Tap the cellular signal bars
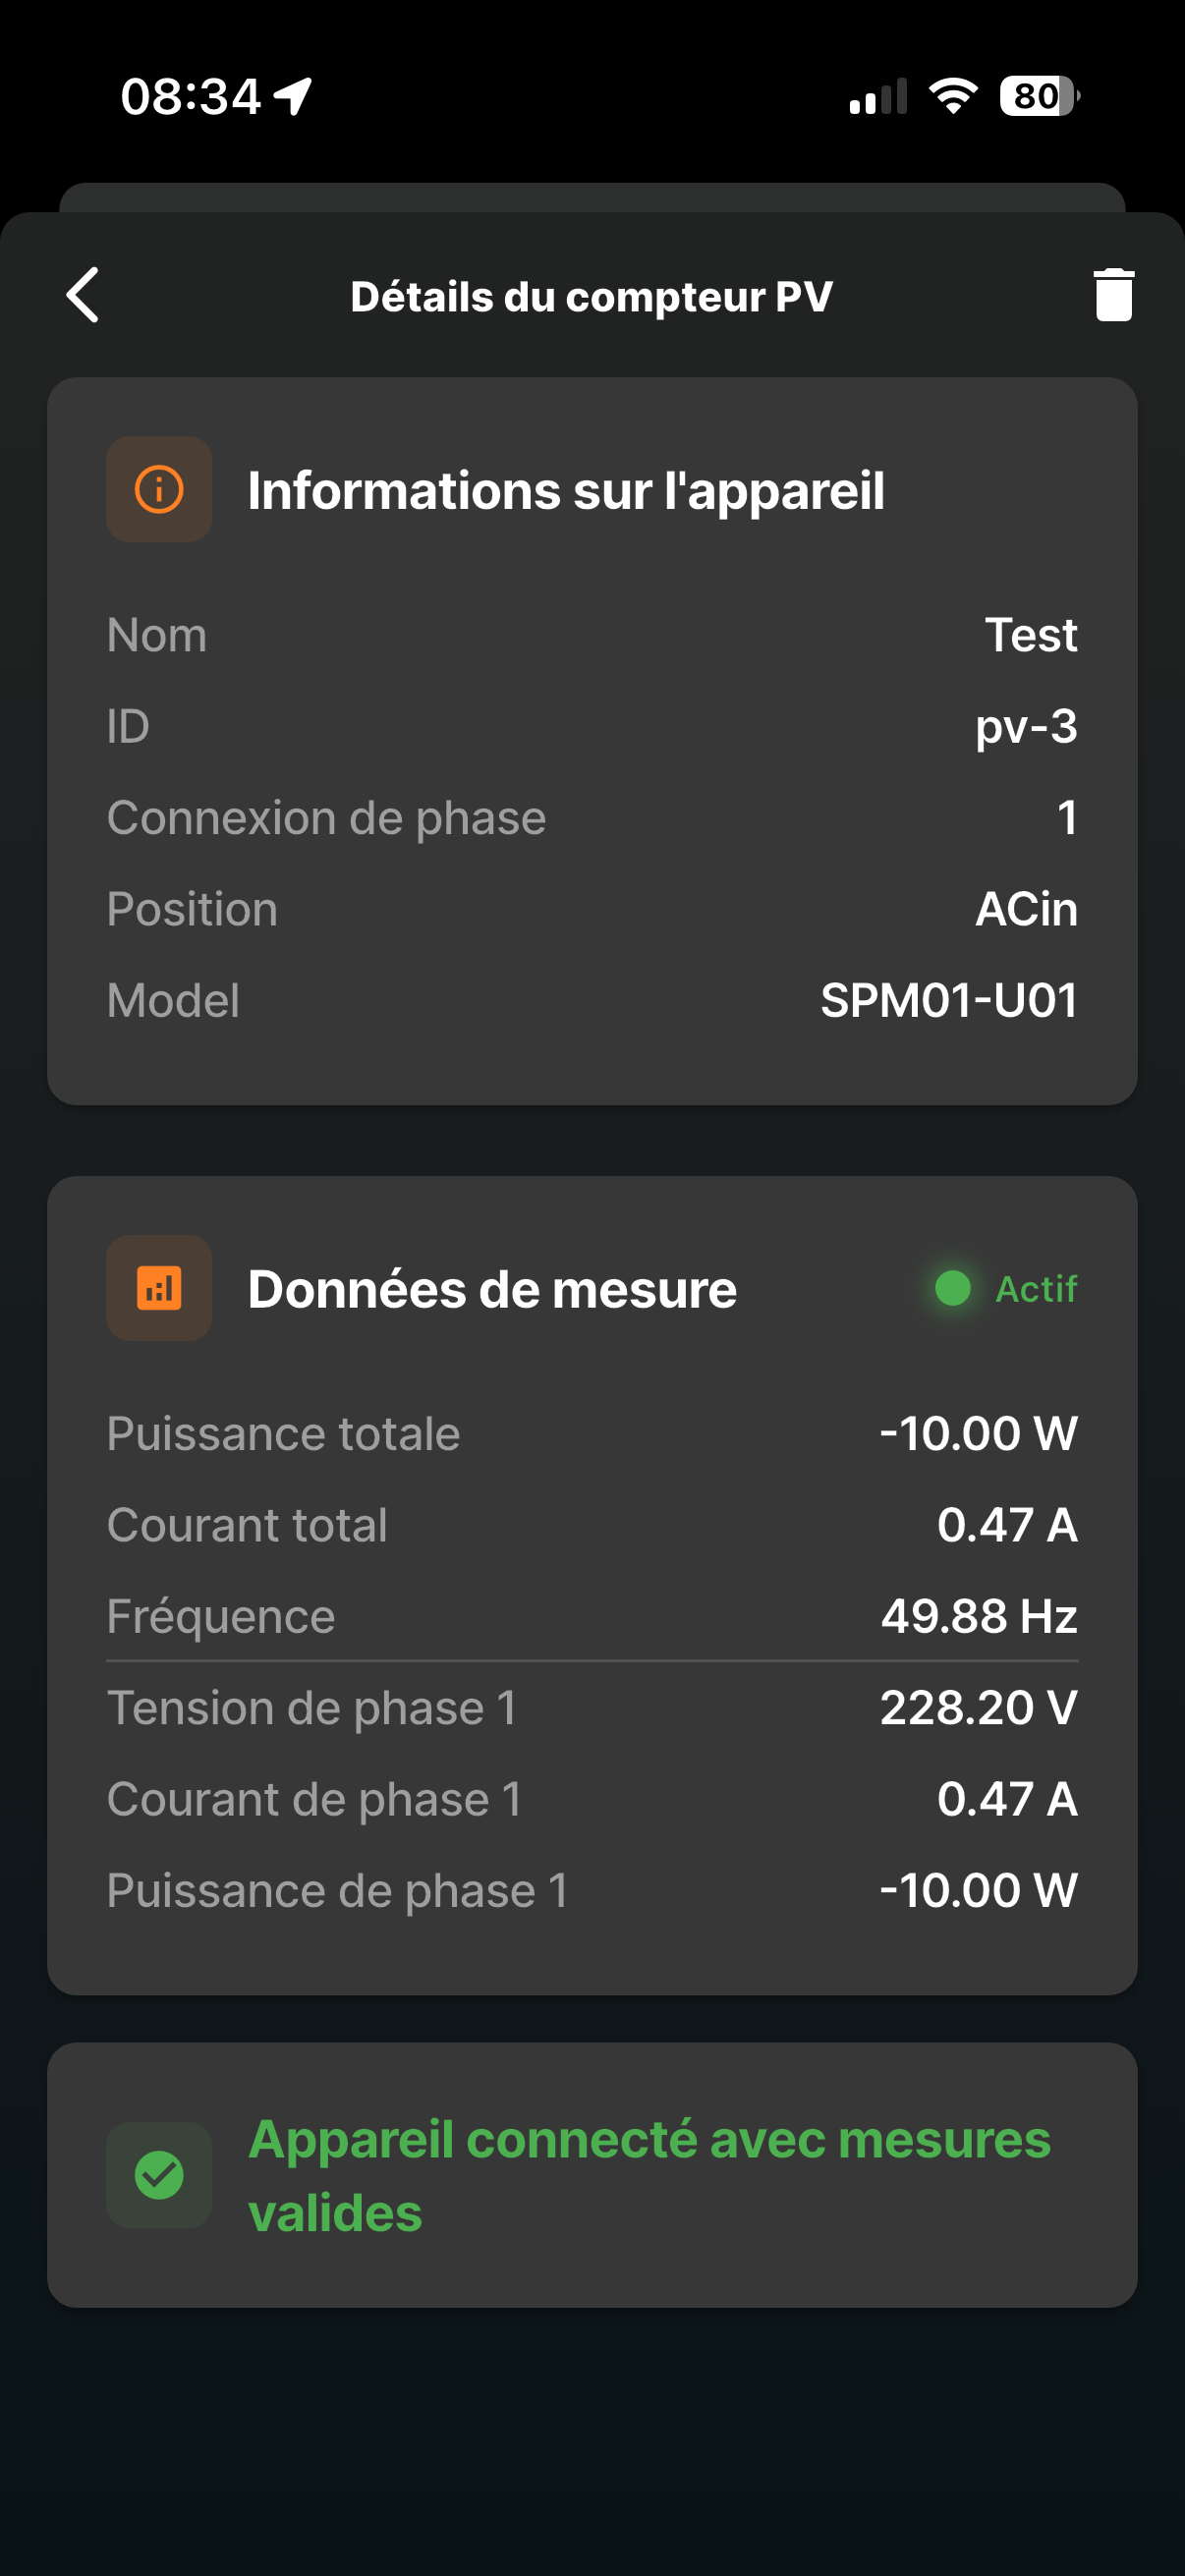Screen dimensions: 1185x2576 point(878,96)
